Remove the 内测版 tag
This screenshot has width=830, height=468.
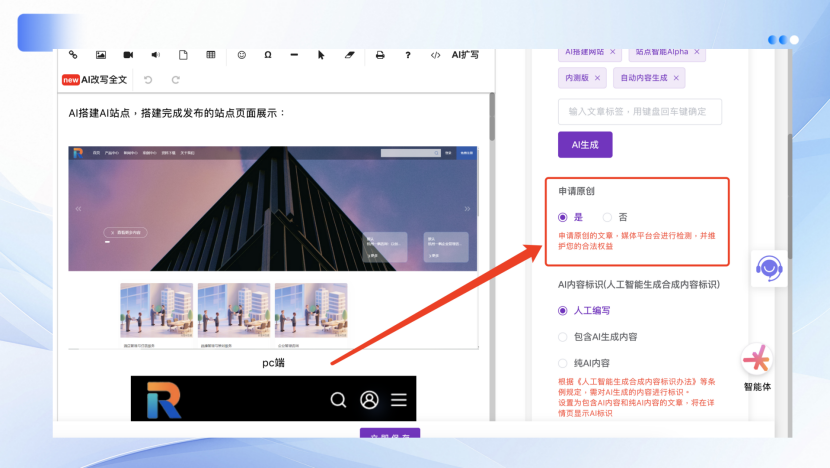click(598, 77)
